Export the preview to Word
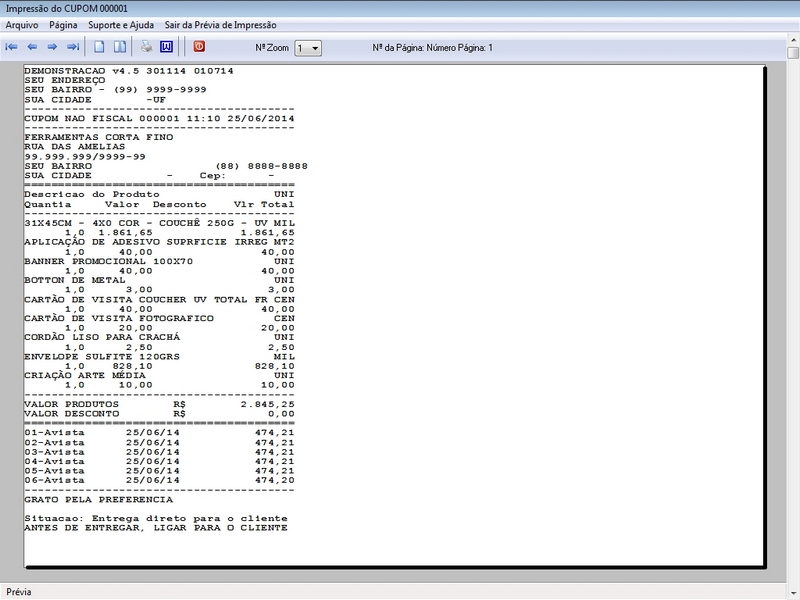The width and height of the screenshot is (800, 600). pos(166,47)
